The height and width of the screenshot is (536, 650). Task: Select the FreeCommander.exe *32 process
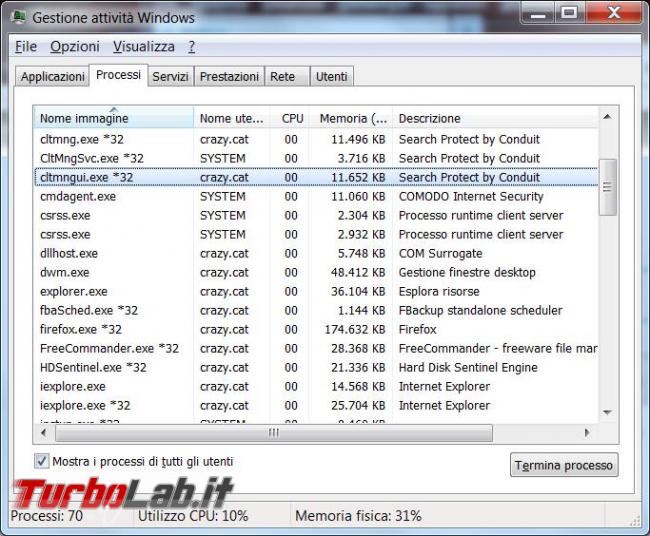click(x=316, y=349)
